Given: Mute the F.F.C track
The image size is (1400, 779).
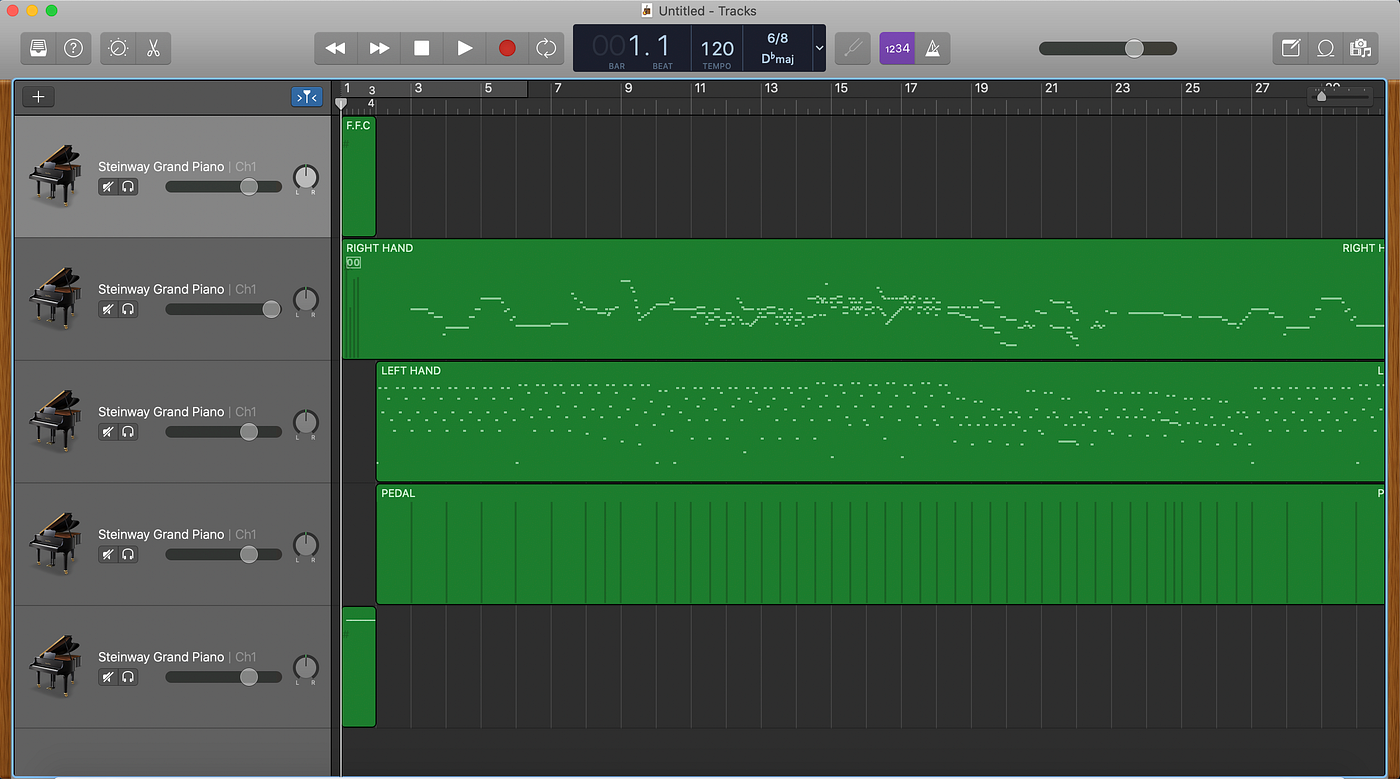Looking at the screenshot, I should pyautogui.click(x=108, y=187).
